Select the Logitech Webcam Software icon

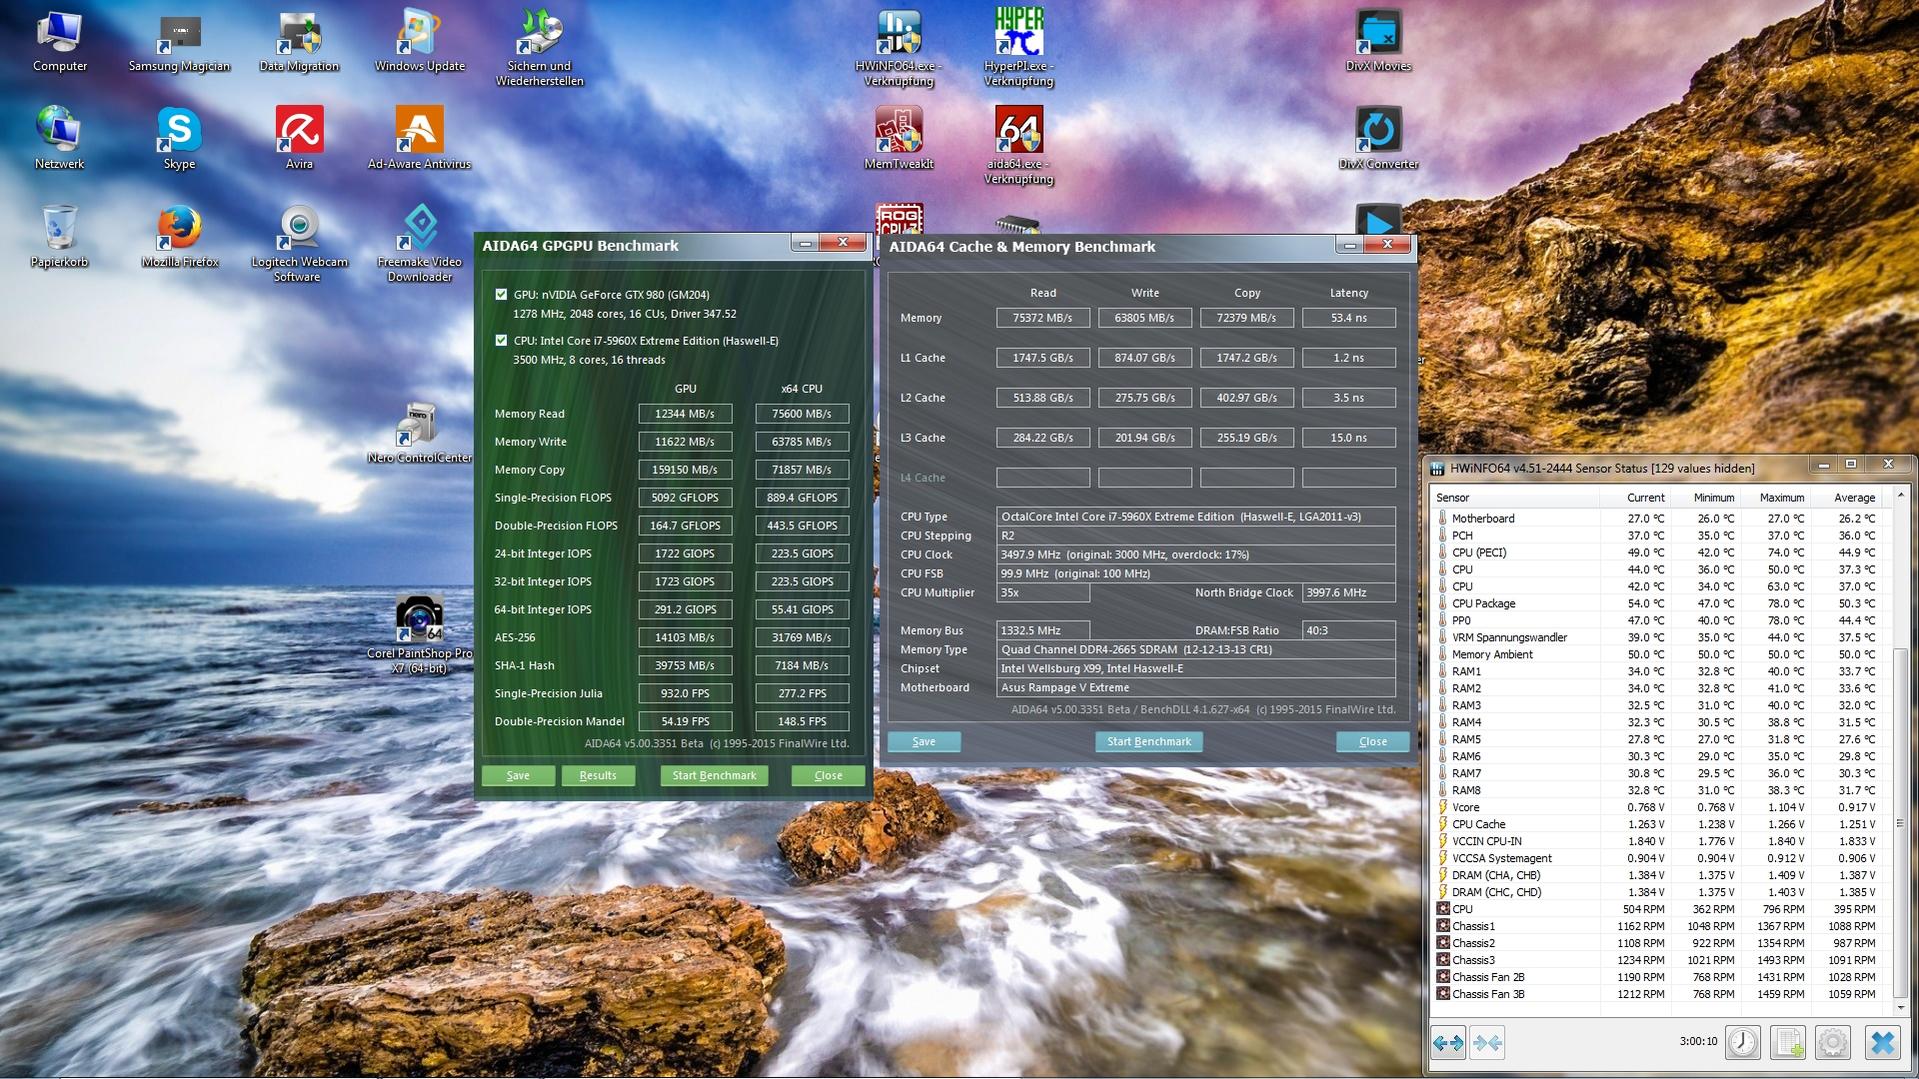299,244
